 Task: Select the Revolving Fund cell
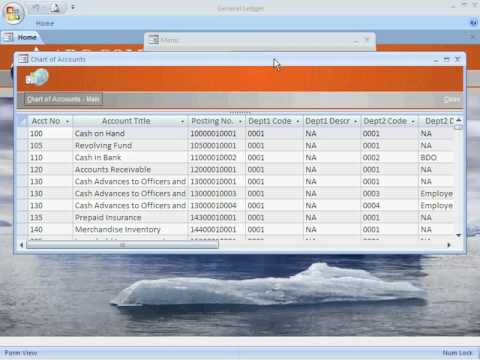coord(130,146)
